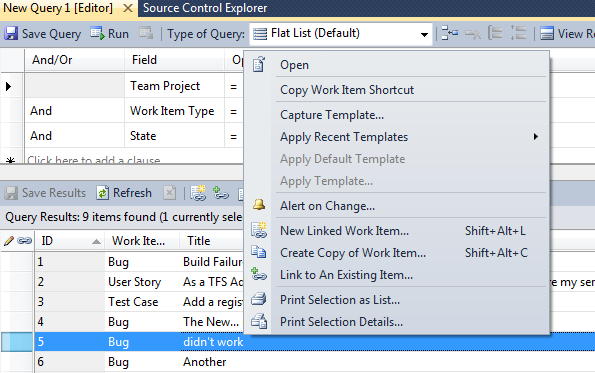This screenshot has height=373, width=595.
Task: Select Capture Template... menu entry
Action: click(x=332, y=115)
